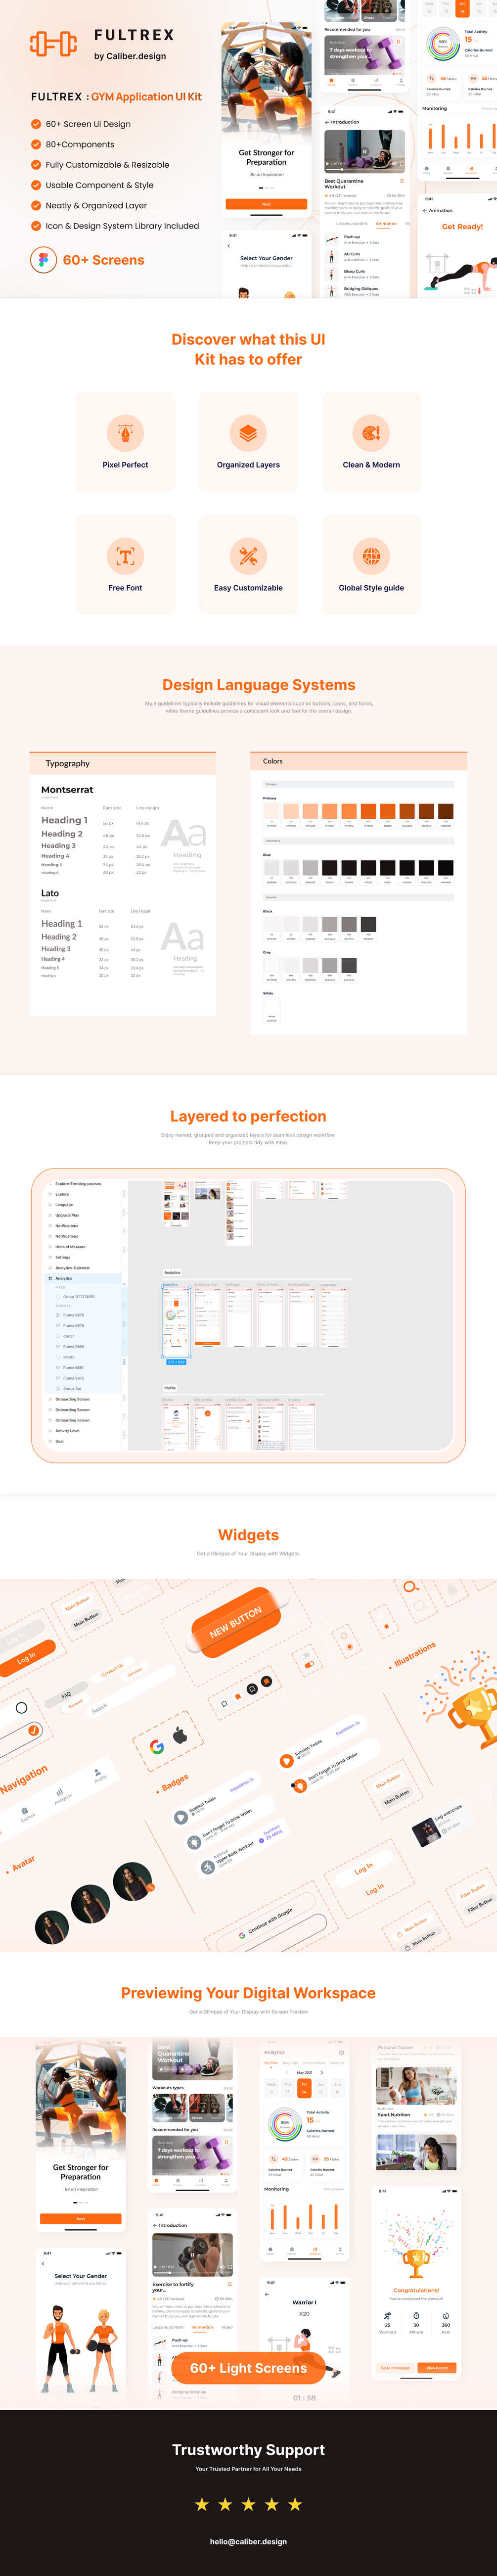Click the View Report button
The width and height of the screenshot is (497, 2576).
coord(437,2368)
